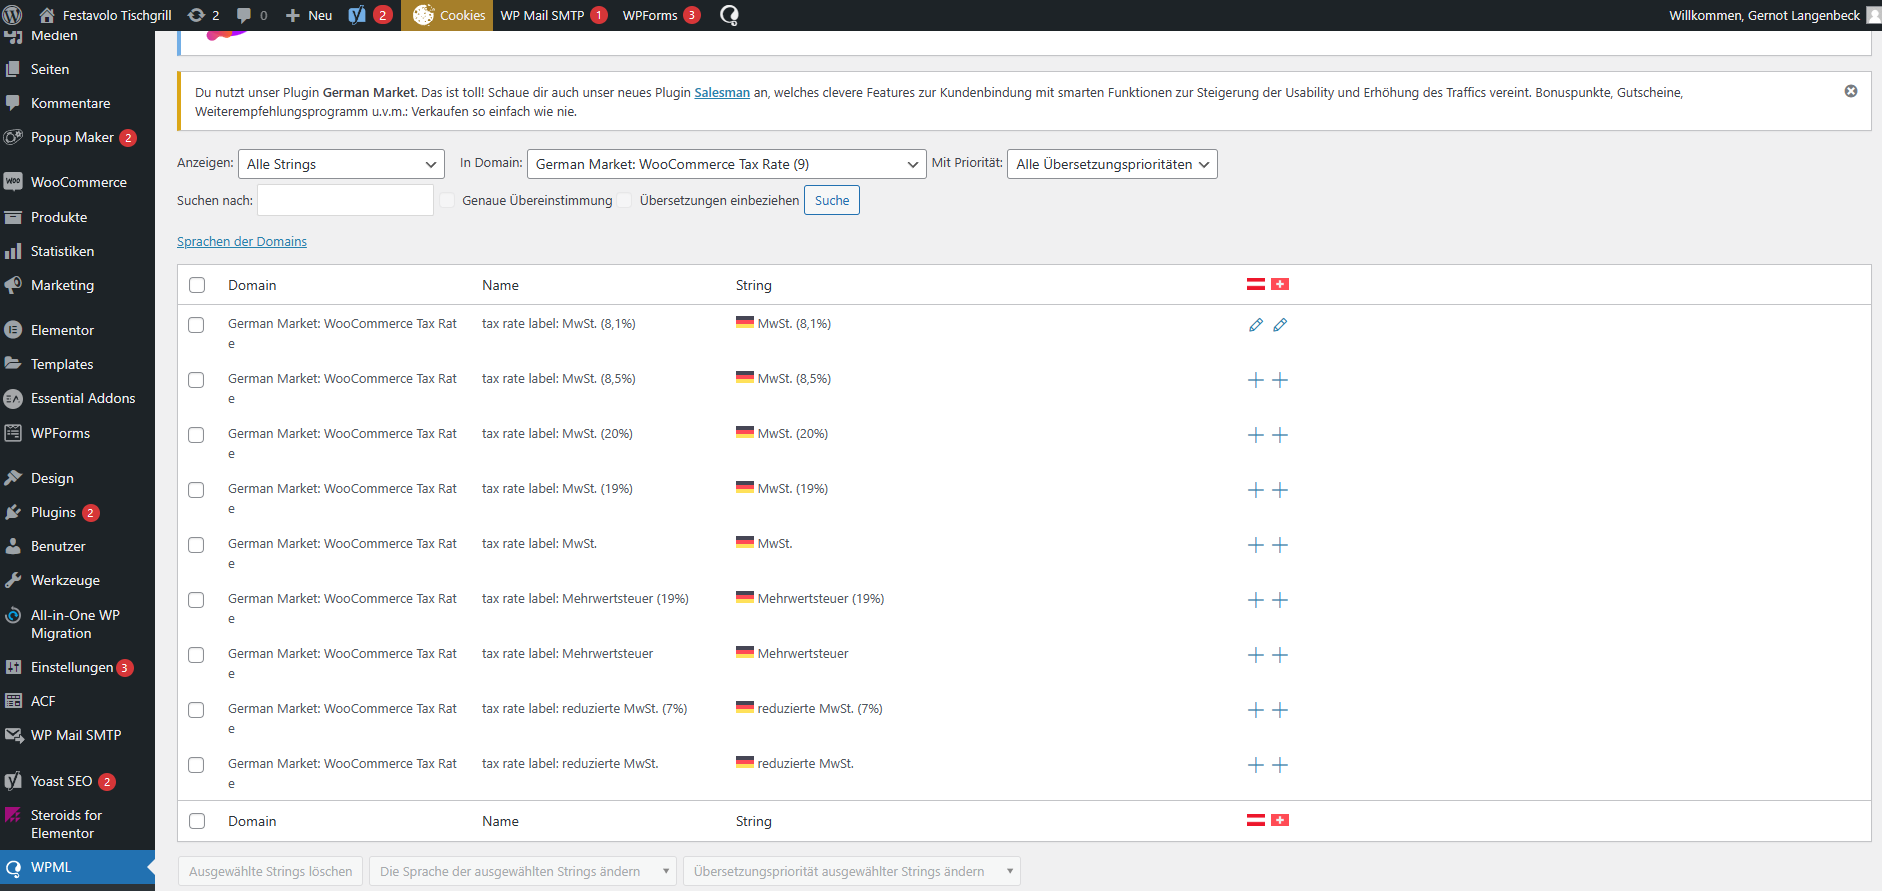Image resolution: width=1882 pixels, height=891 pixels.
Task: Open the Festavolo Tischgrill site menu
Action: point(105,15)
